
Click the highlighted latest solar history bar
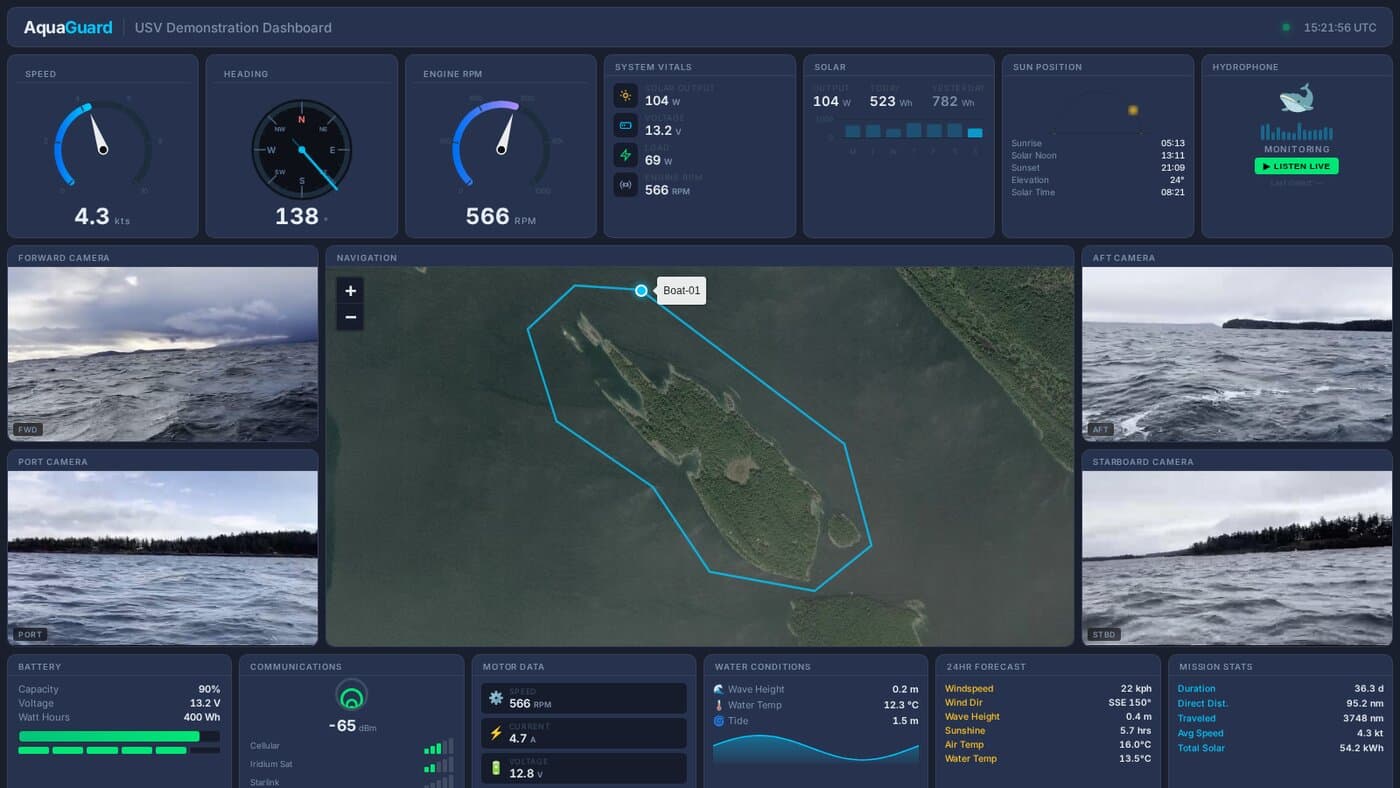click(x=975, y=132)
